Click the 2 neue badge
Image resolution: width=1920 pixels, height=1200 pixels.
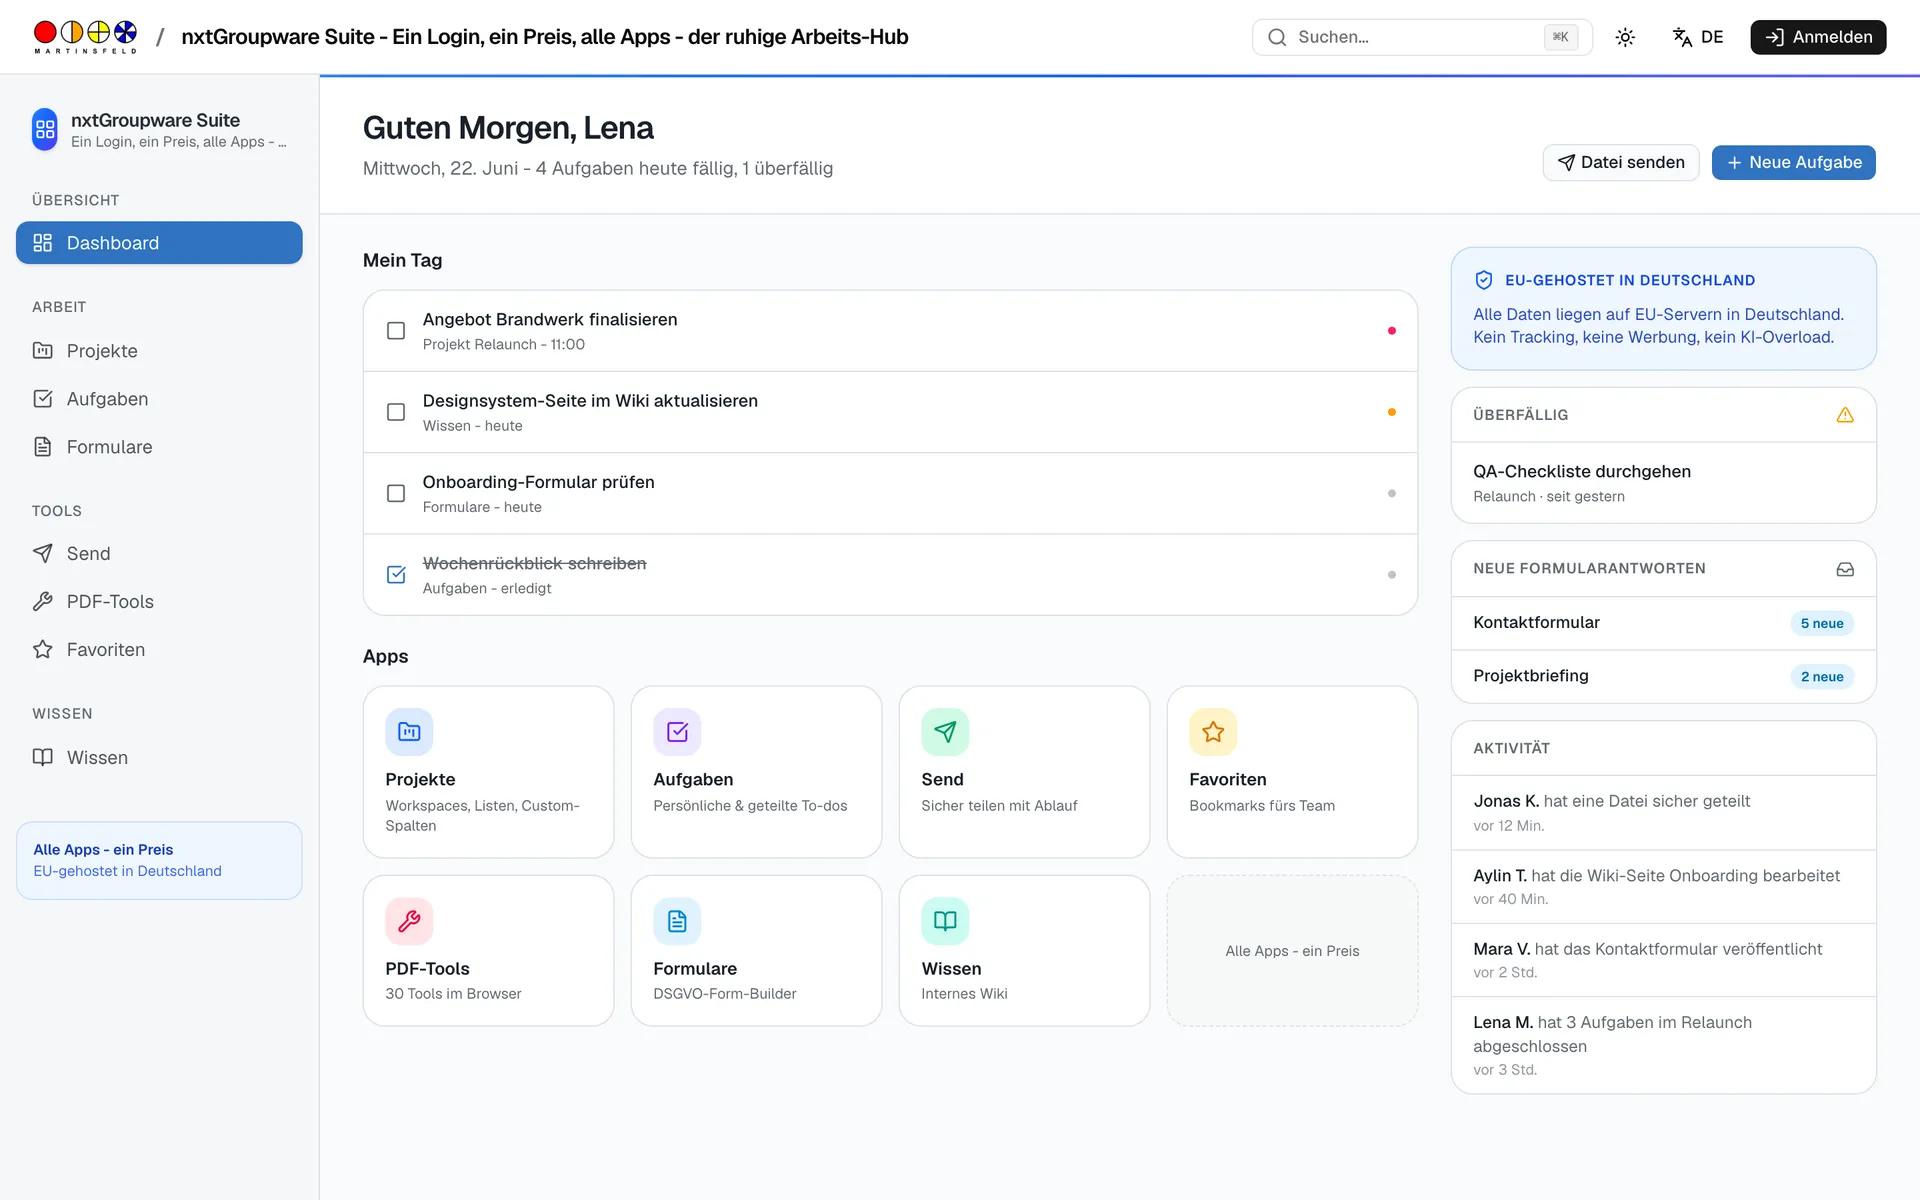point(1822,677)
